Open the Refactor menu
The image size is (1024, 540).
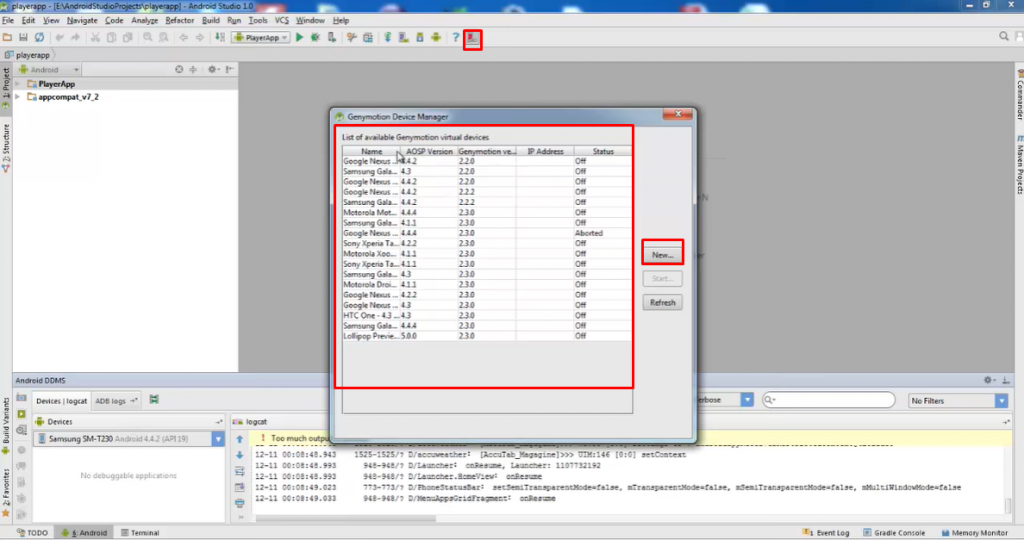[179, 20]
